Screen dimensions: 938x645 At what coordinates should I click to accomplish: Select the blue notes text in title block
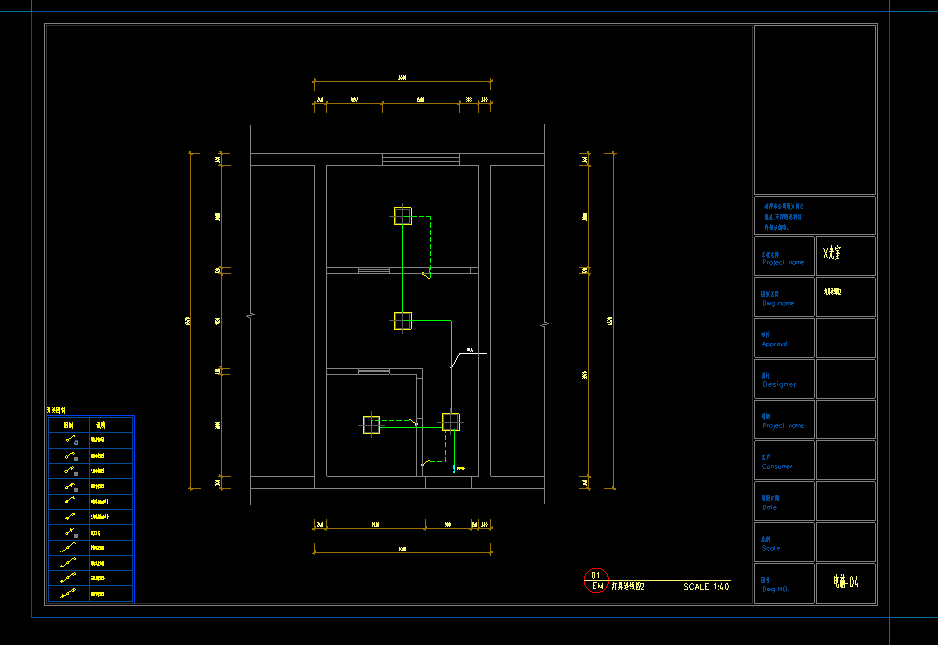(784, 215)
